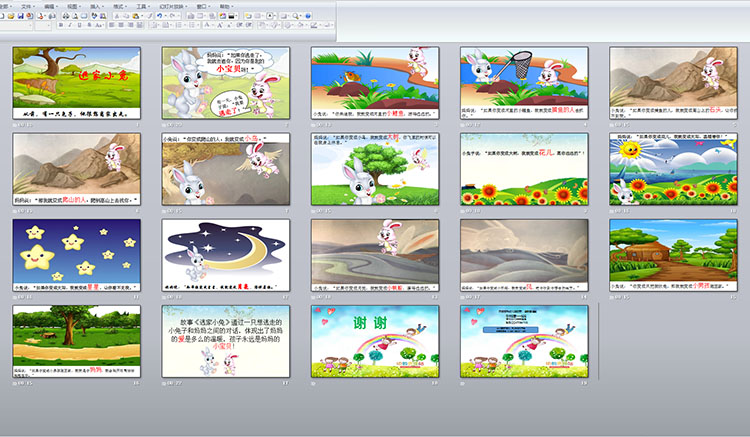The image size is (750, 437).
Task: Select sunflower slide with 花儿 text
Action: pos(524,169)
